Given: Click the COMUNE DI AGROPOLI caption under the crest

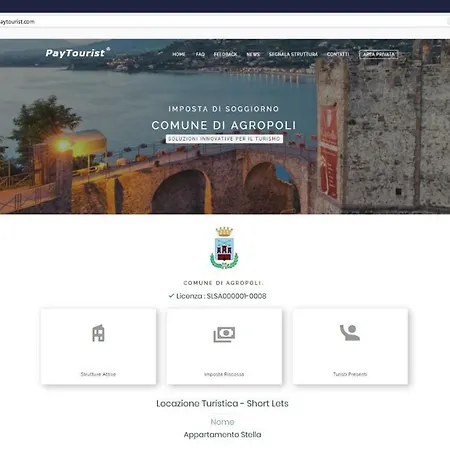Looking at the screenshot, I should (224, 283).
